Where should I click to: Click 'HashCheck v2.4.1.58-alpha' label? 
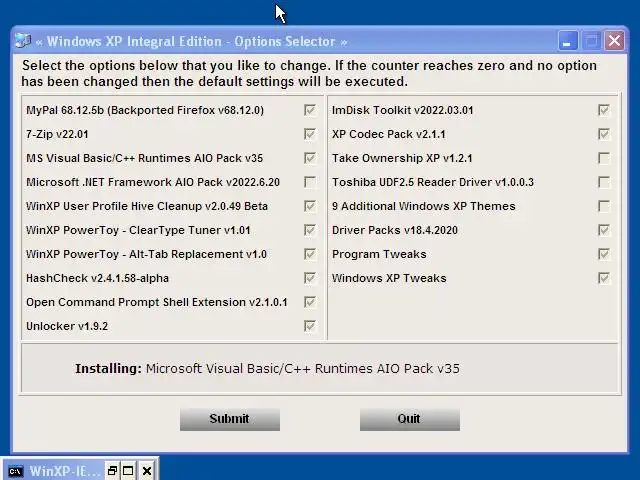[98, 278]
